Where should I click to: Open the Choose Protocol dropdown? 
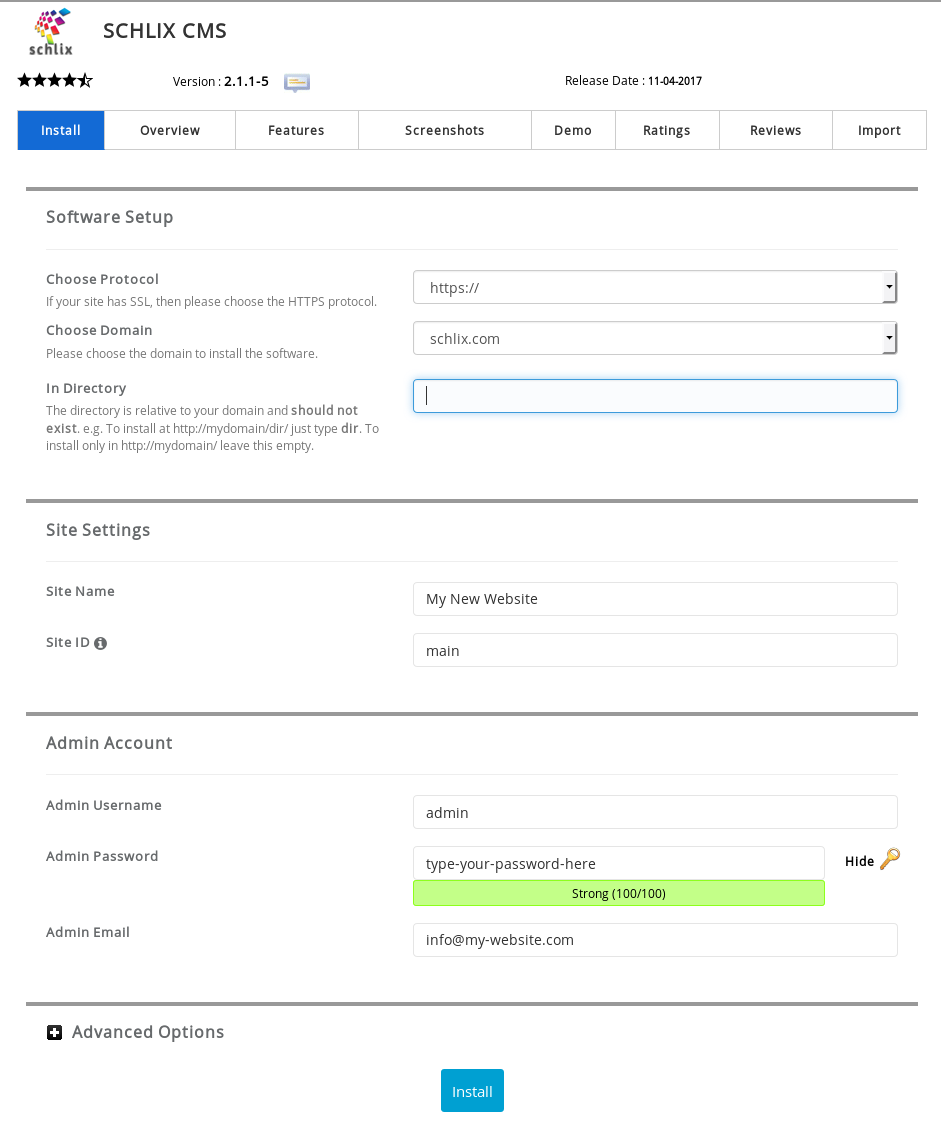pos(654,288)
